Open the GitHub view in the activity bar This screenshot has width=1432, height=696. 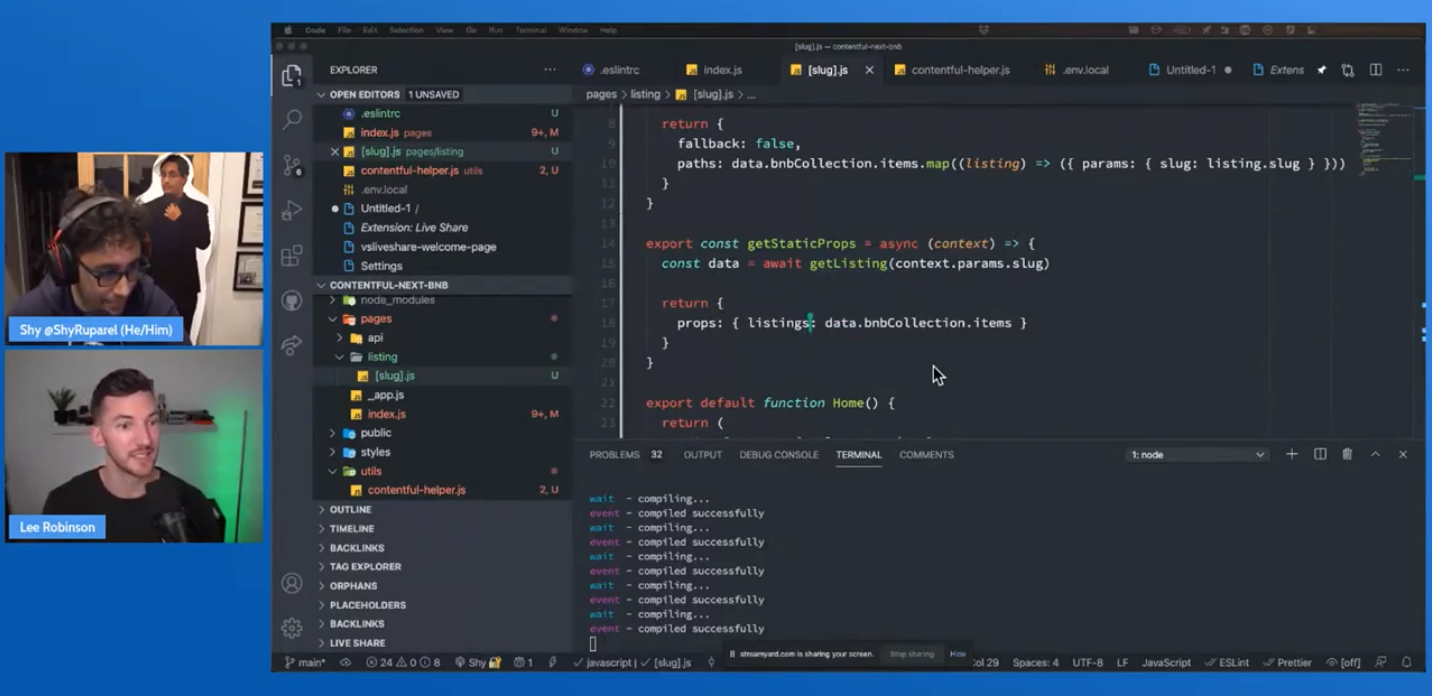click(x=292, y=301)
